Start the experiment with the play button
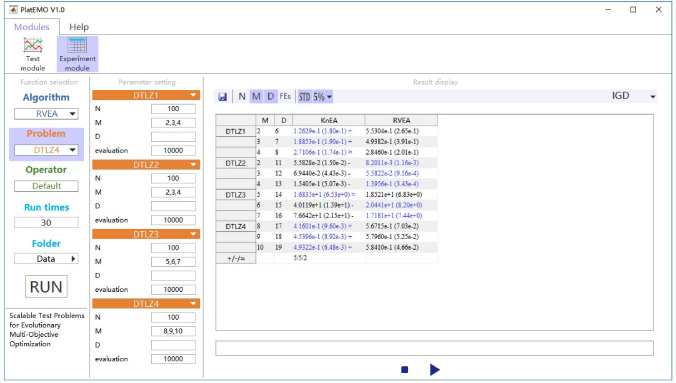The width and height of the screenshot is (676, 383). tap(435, 370)
